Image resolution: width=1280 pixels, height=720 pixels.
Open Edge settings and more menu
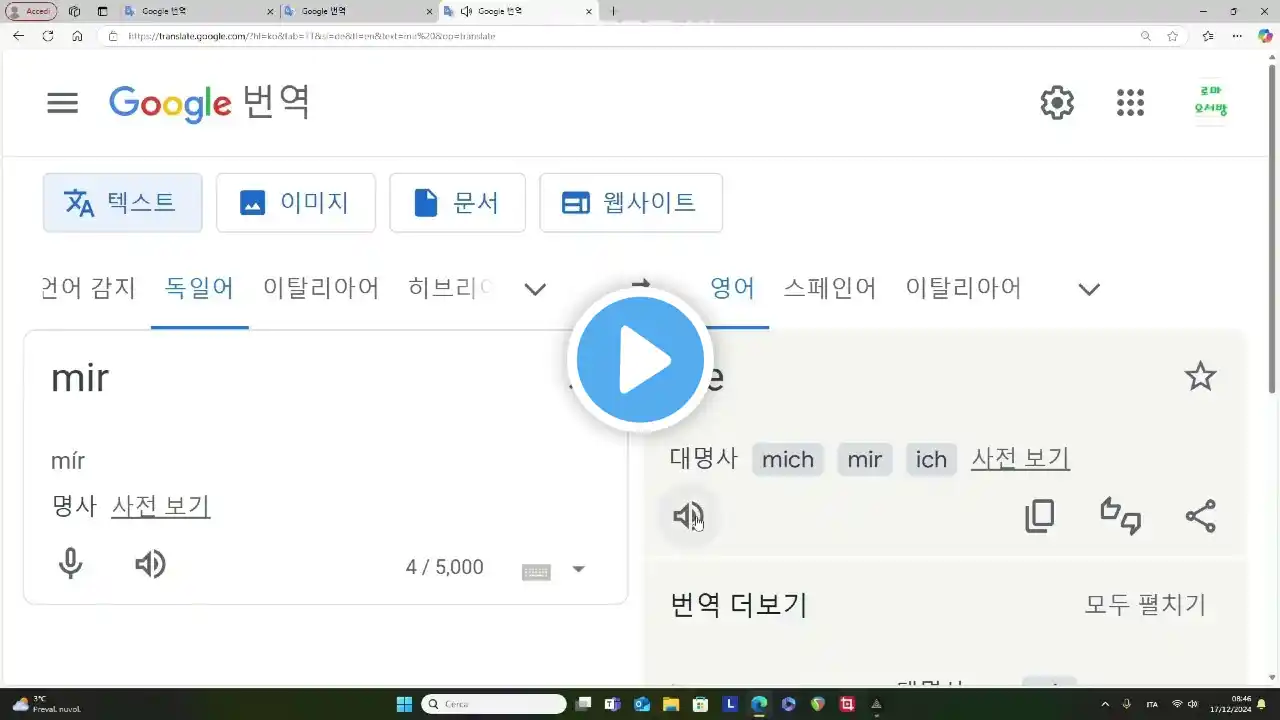tap(1237, 36)
